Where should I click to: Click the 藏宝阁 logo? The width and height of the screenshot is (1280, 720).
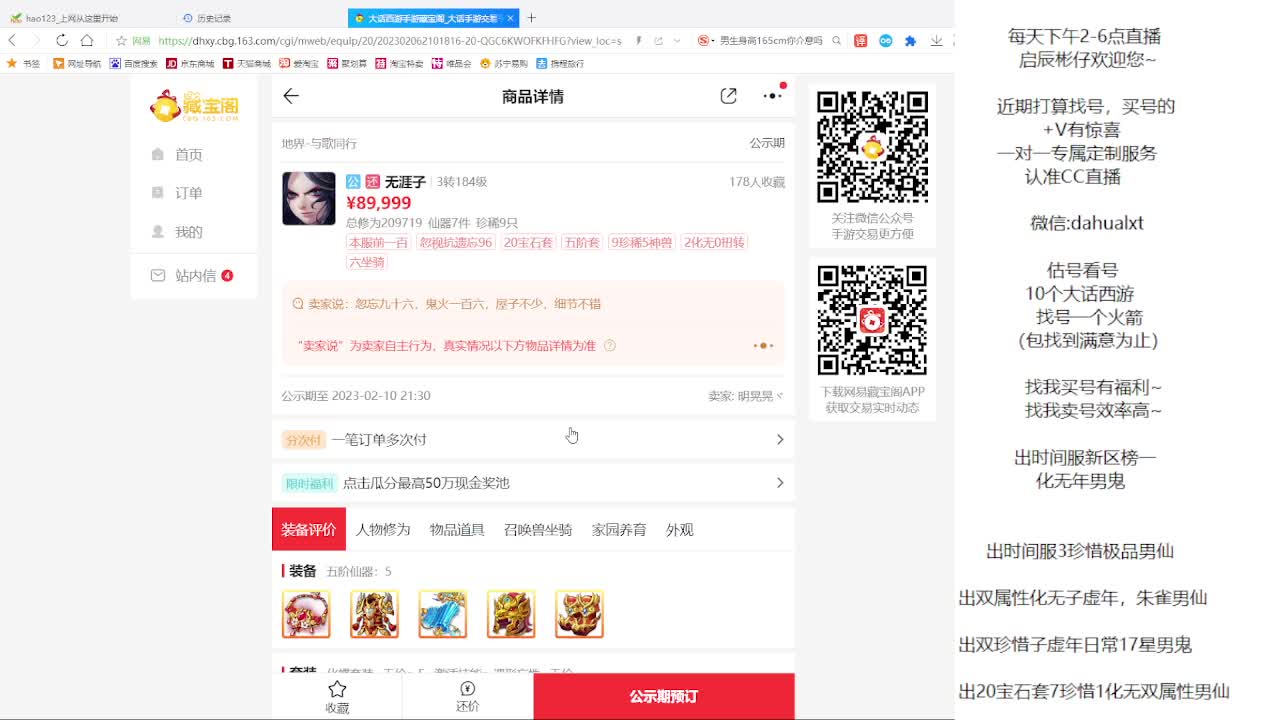click(x=194, y=105)
